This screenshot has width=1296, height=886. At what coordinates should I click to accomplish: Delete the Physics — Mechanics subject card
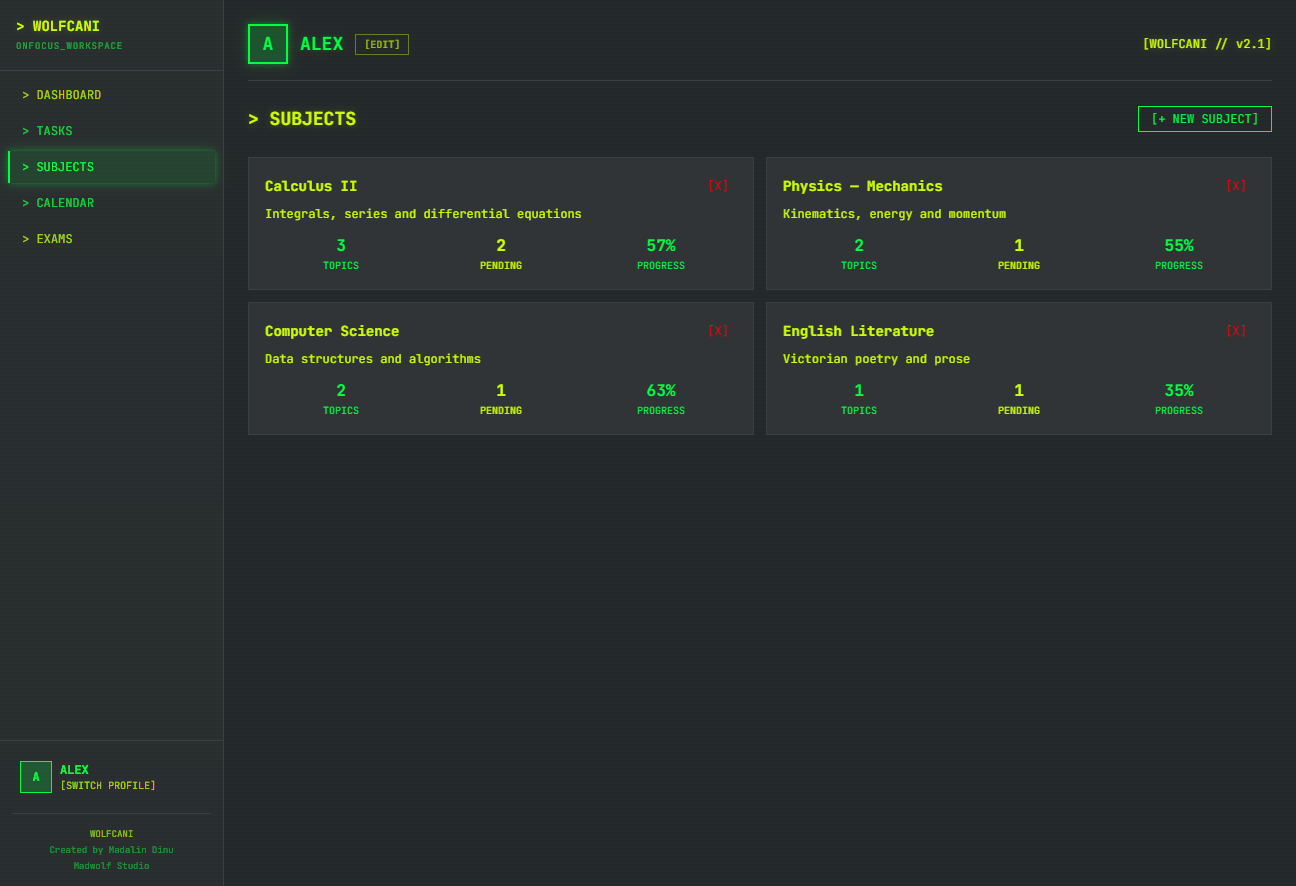point(1236,186)
